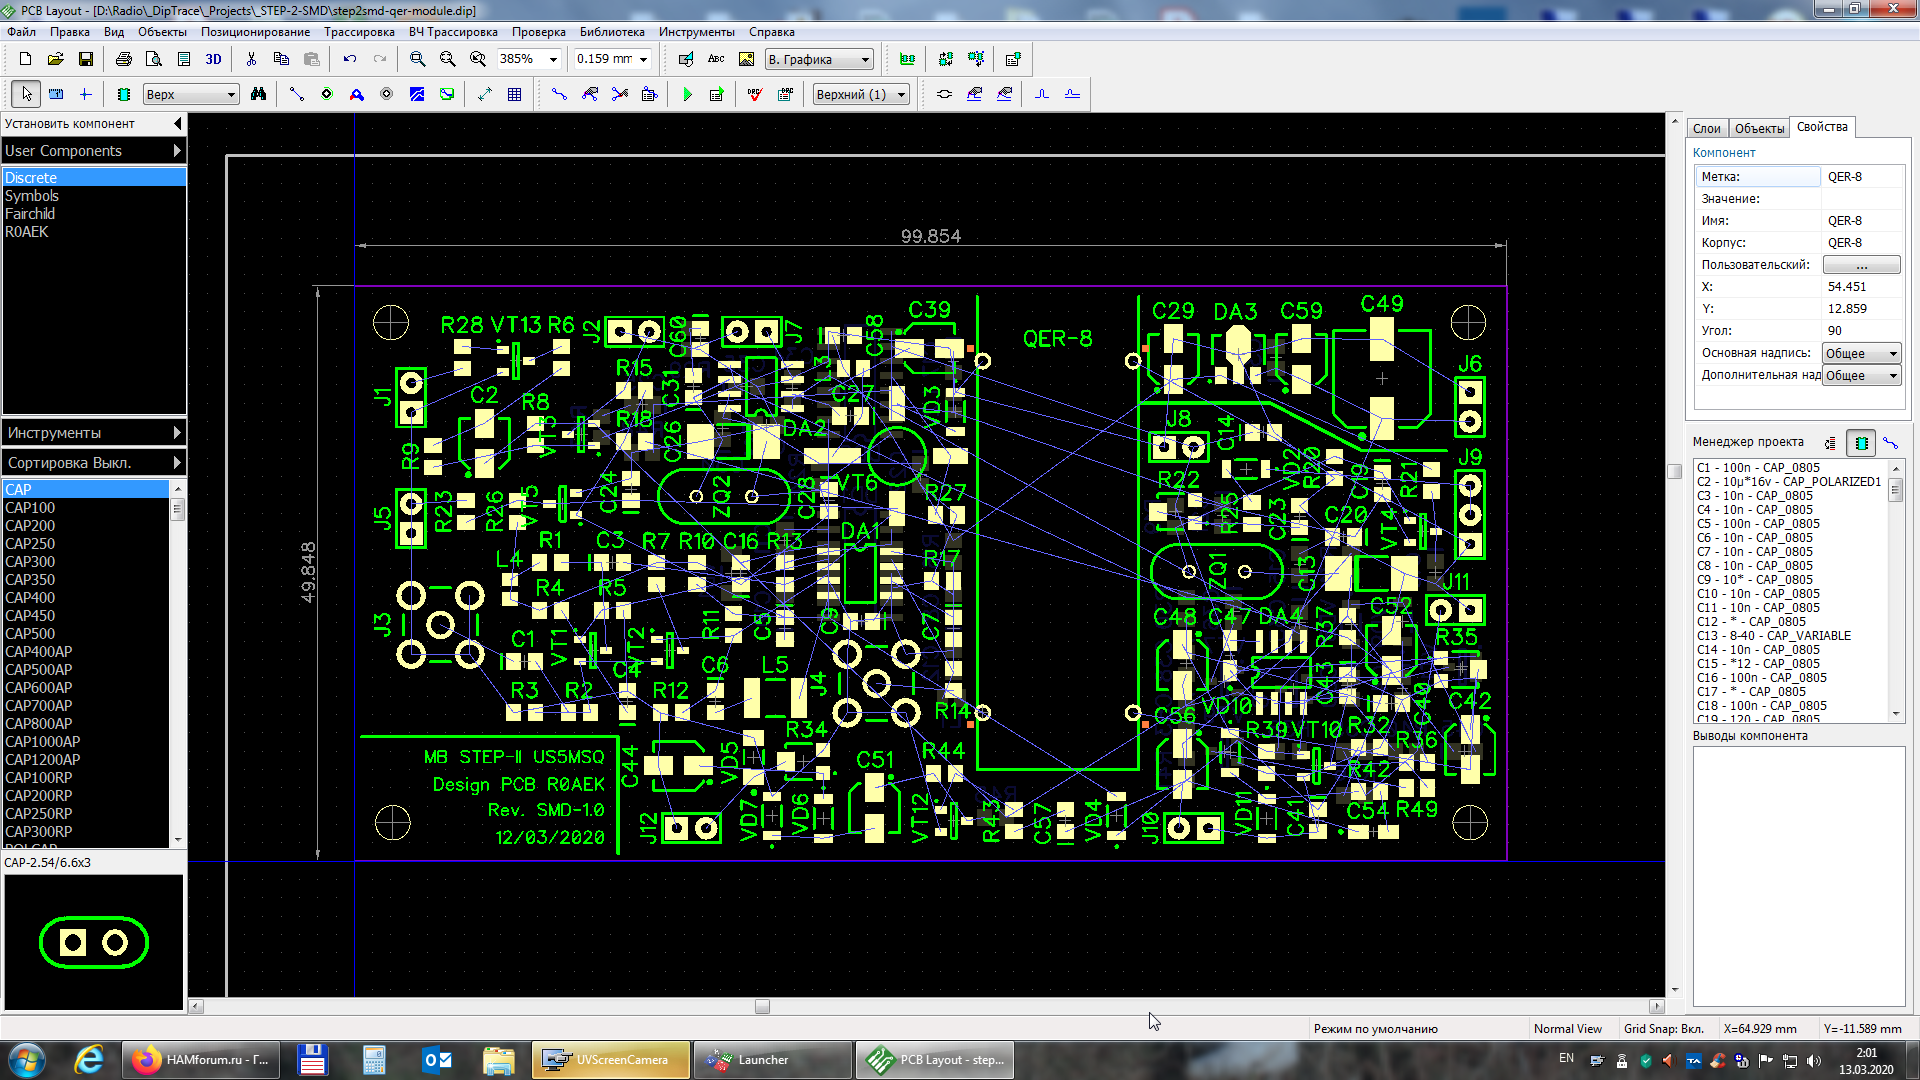The height and width of the screenshot is (1080, 1920).
Task: Click the Save file toolbar icon
Action: [86, 60]
